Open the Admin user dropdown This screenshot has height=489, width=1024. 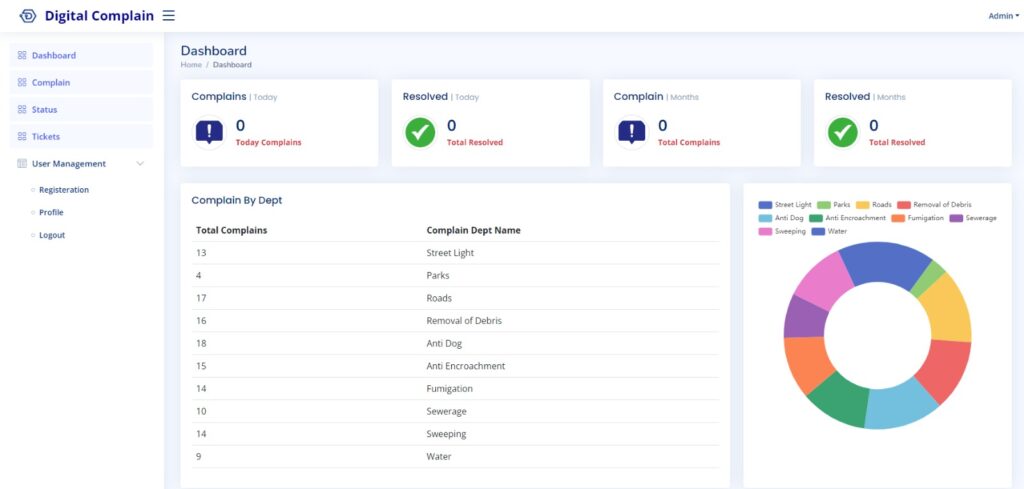[x=1003, y=16]
